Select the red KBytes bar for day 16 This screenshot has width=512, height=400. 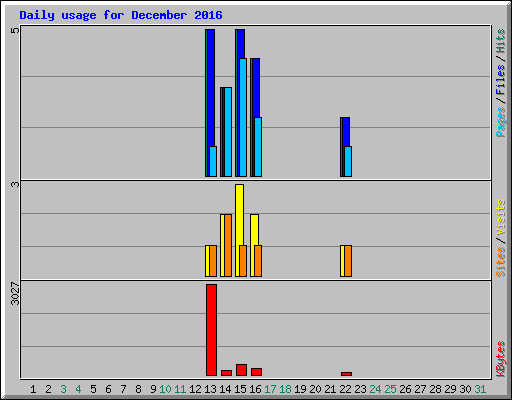(256, 372)
